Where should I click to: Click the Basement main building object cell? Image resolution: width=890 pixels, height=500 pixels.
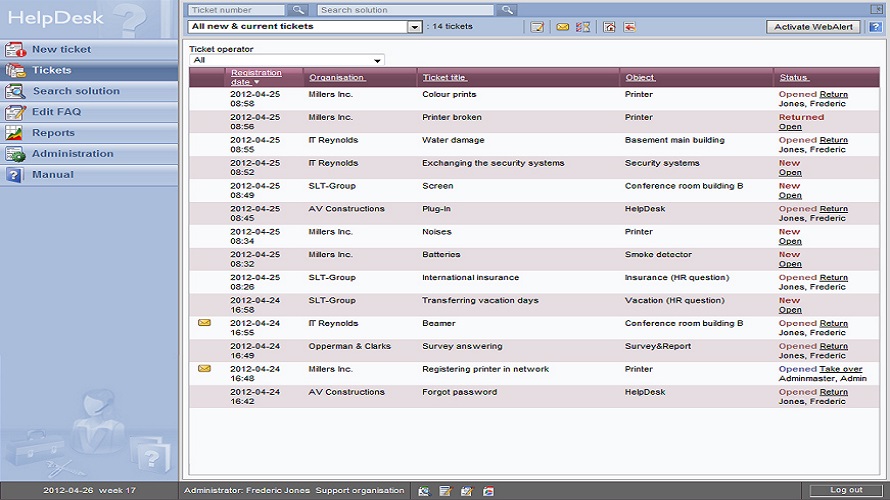coord(674,140)
